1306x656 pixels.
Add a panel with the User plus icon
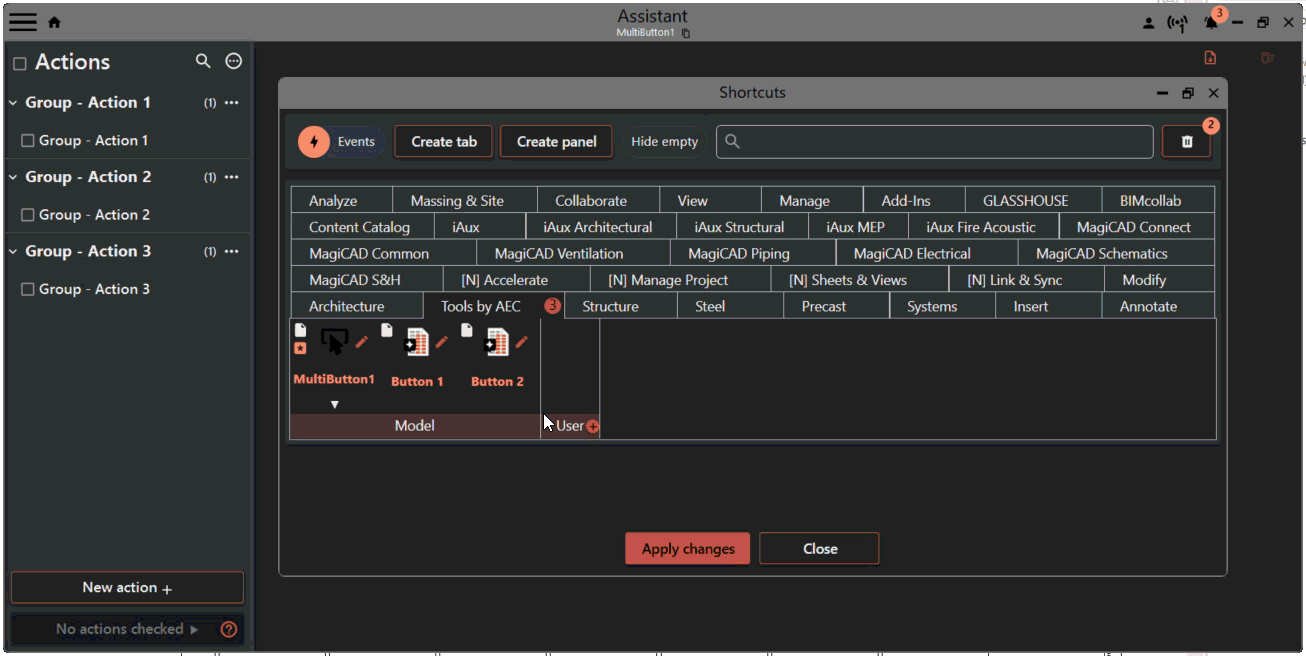pyautogui.click(x=593, y=427)
